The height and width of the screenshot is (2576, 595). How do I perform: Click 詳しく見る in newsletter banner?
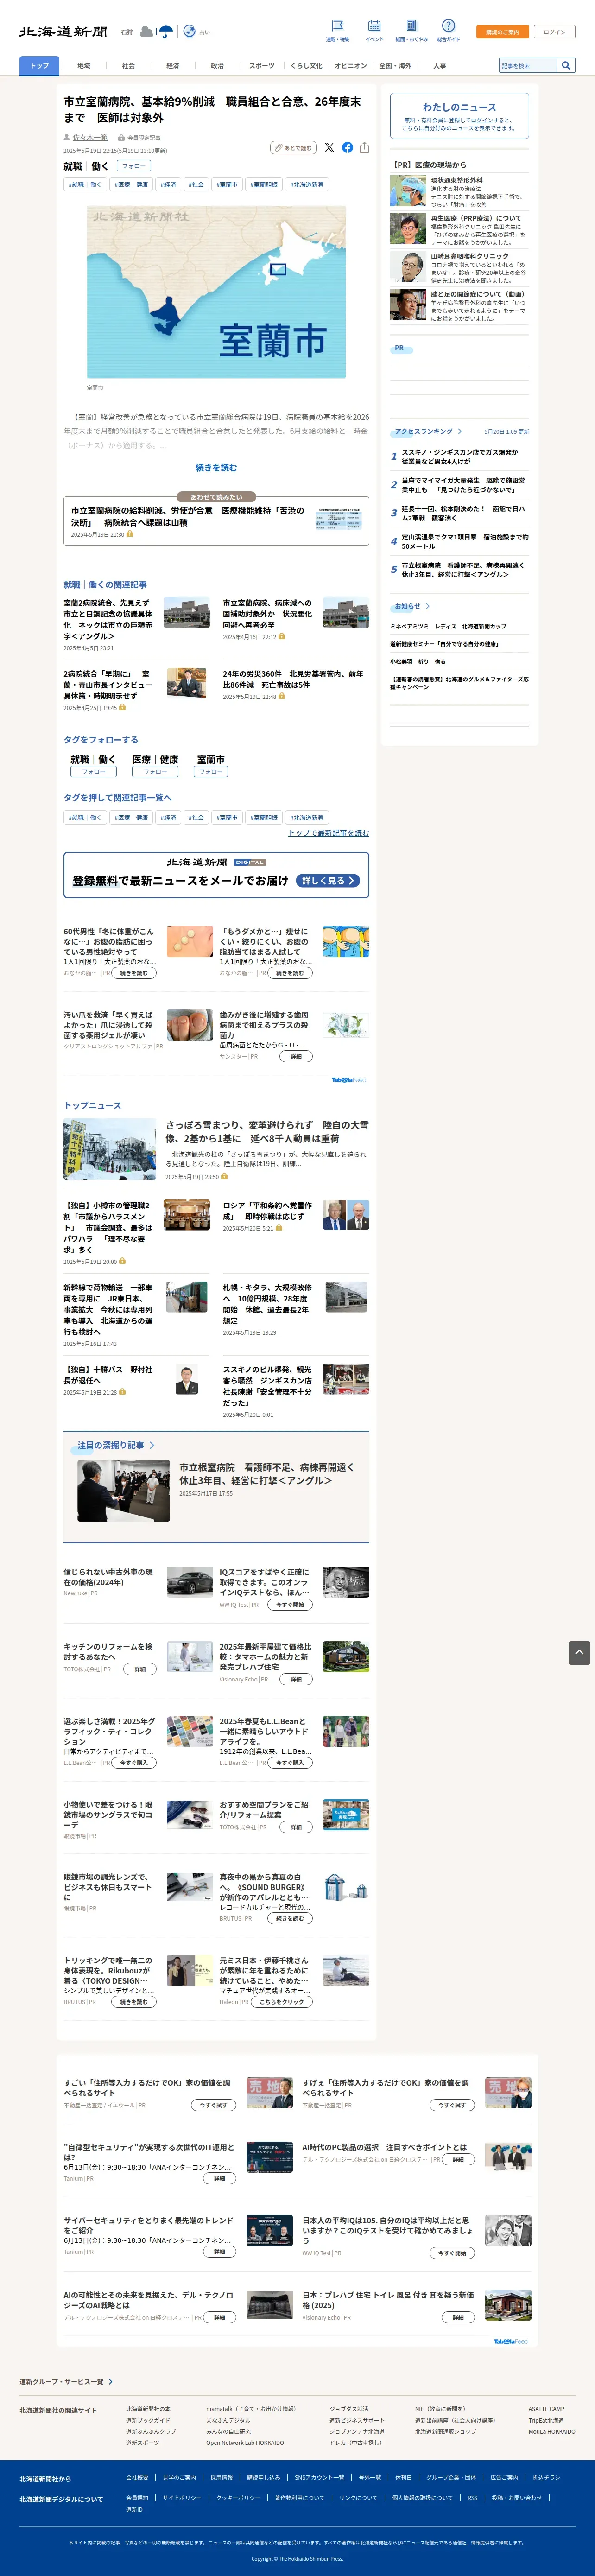329,881
